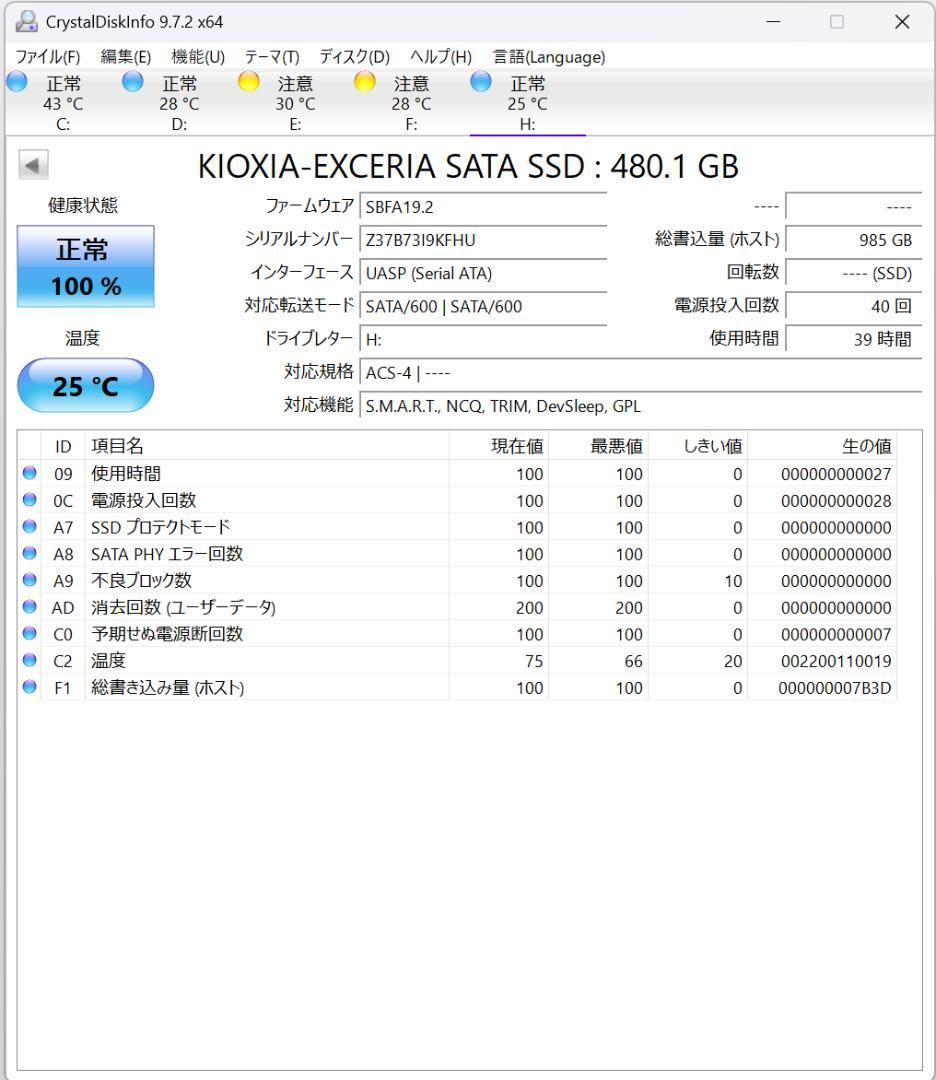
Task: Click power on hours value 39 時間
Action: [x=853, y=339]
